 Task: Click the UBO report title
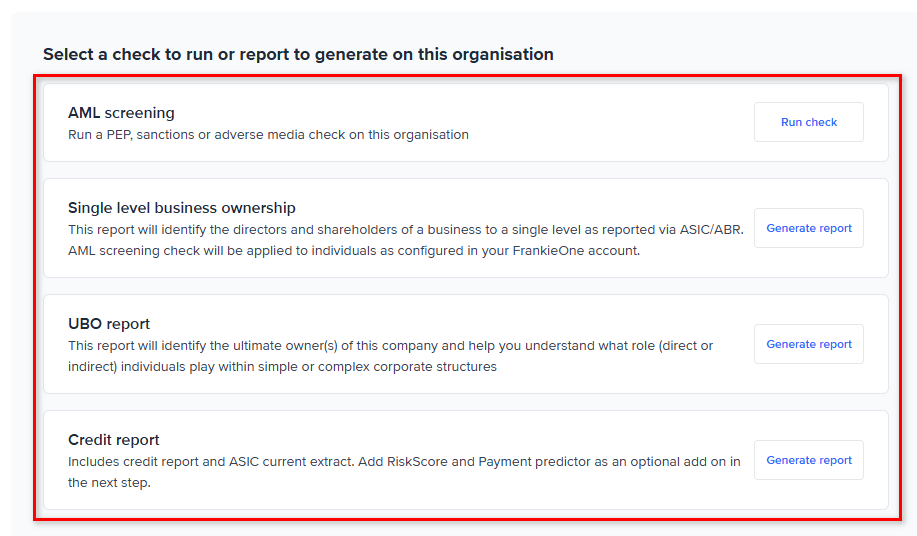(x=109, y=324)
